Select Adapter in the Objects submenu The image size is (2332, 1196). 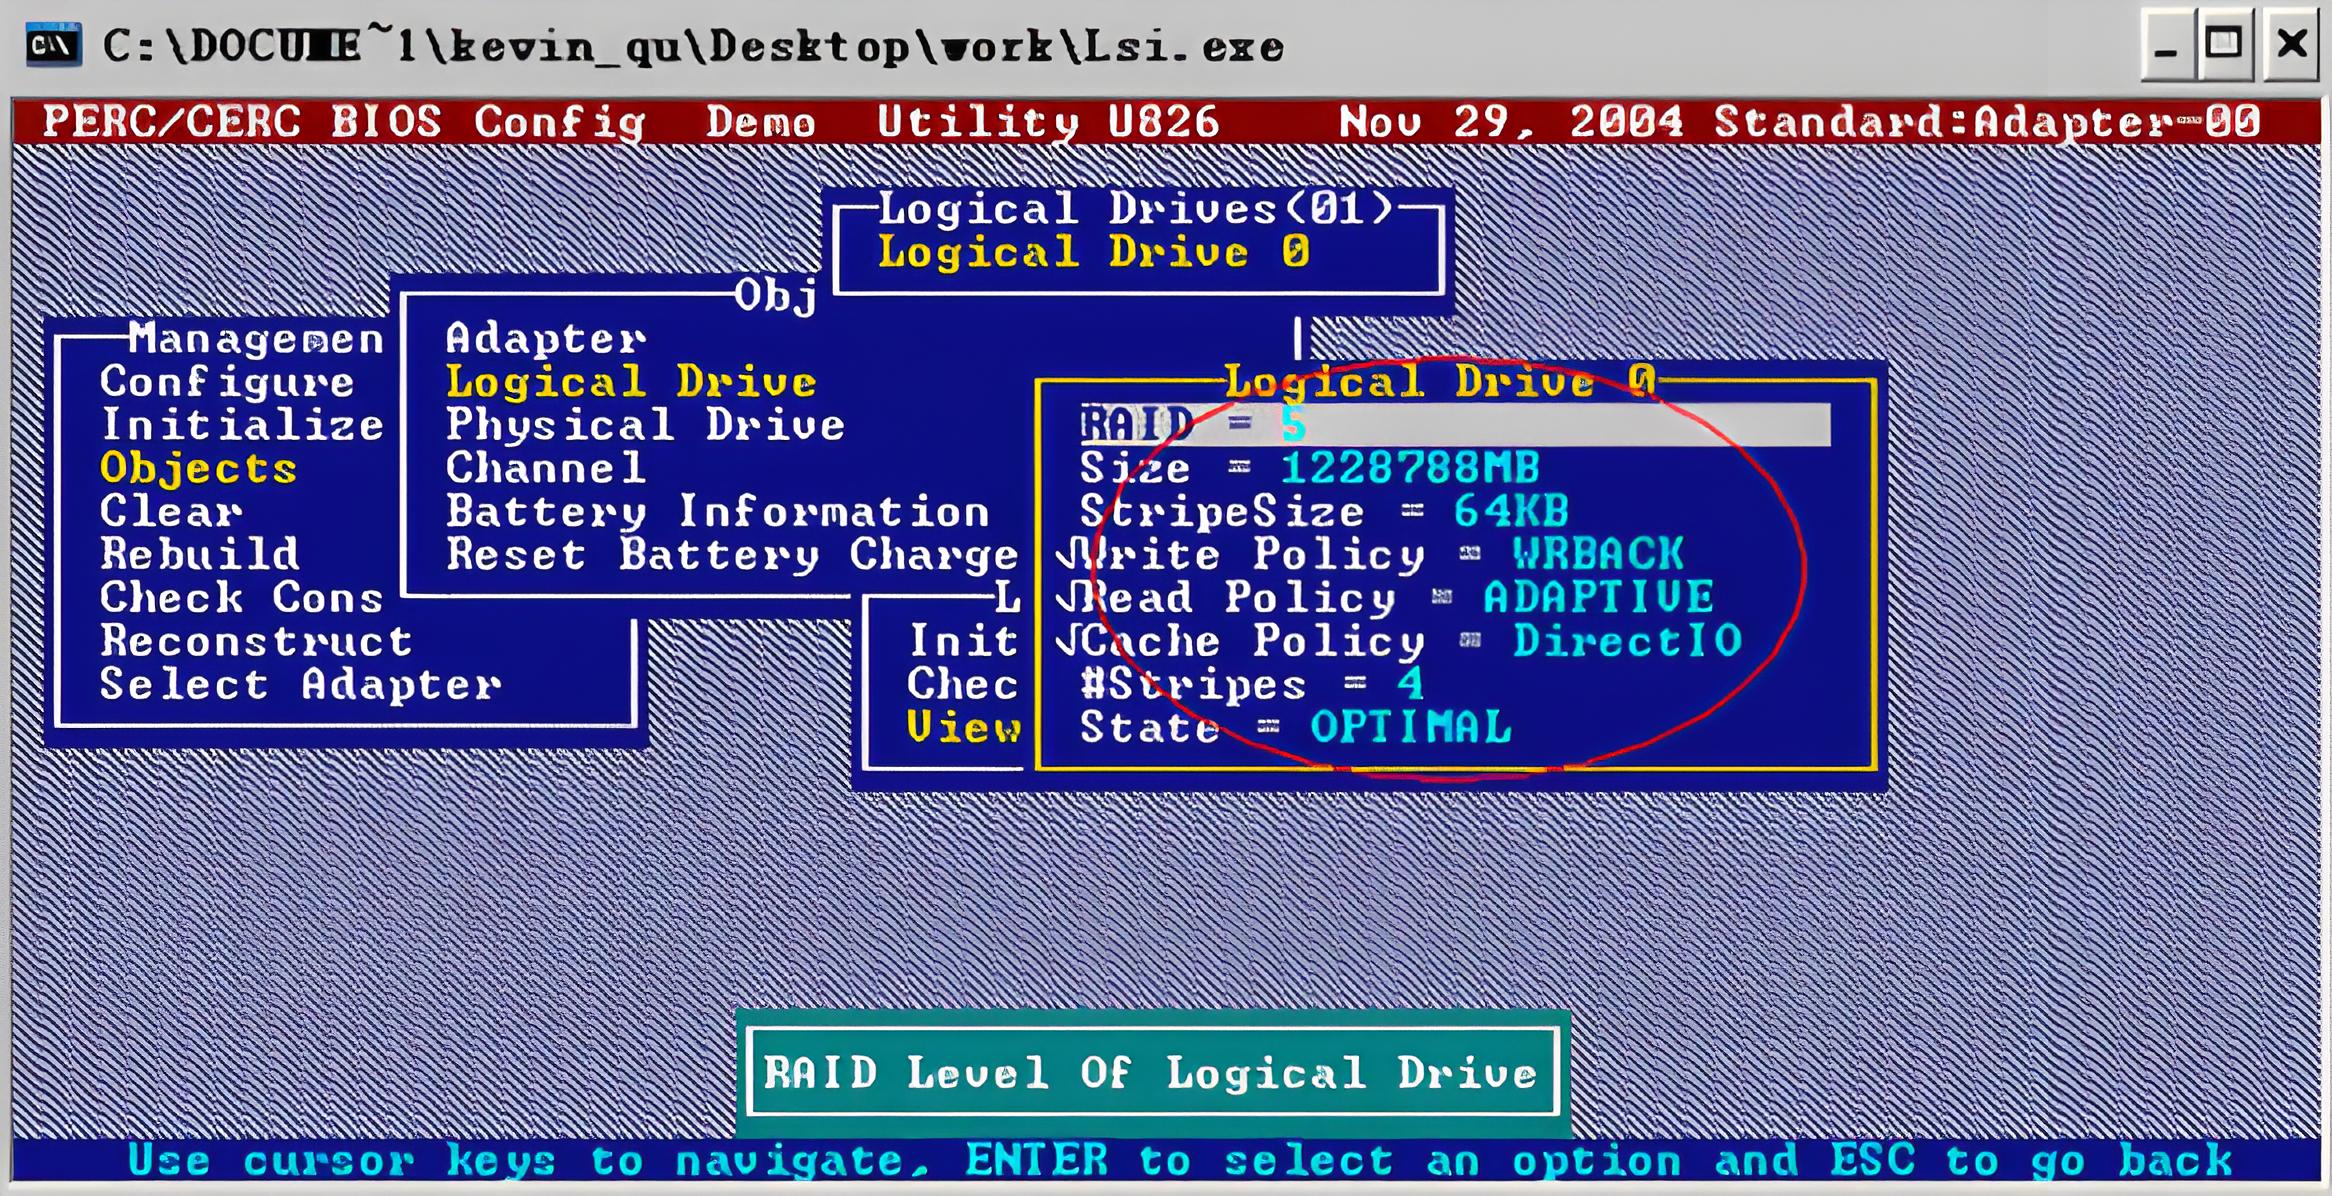546,339
